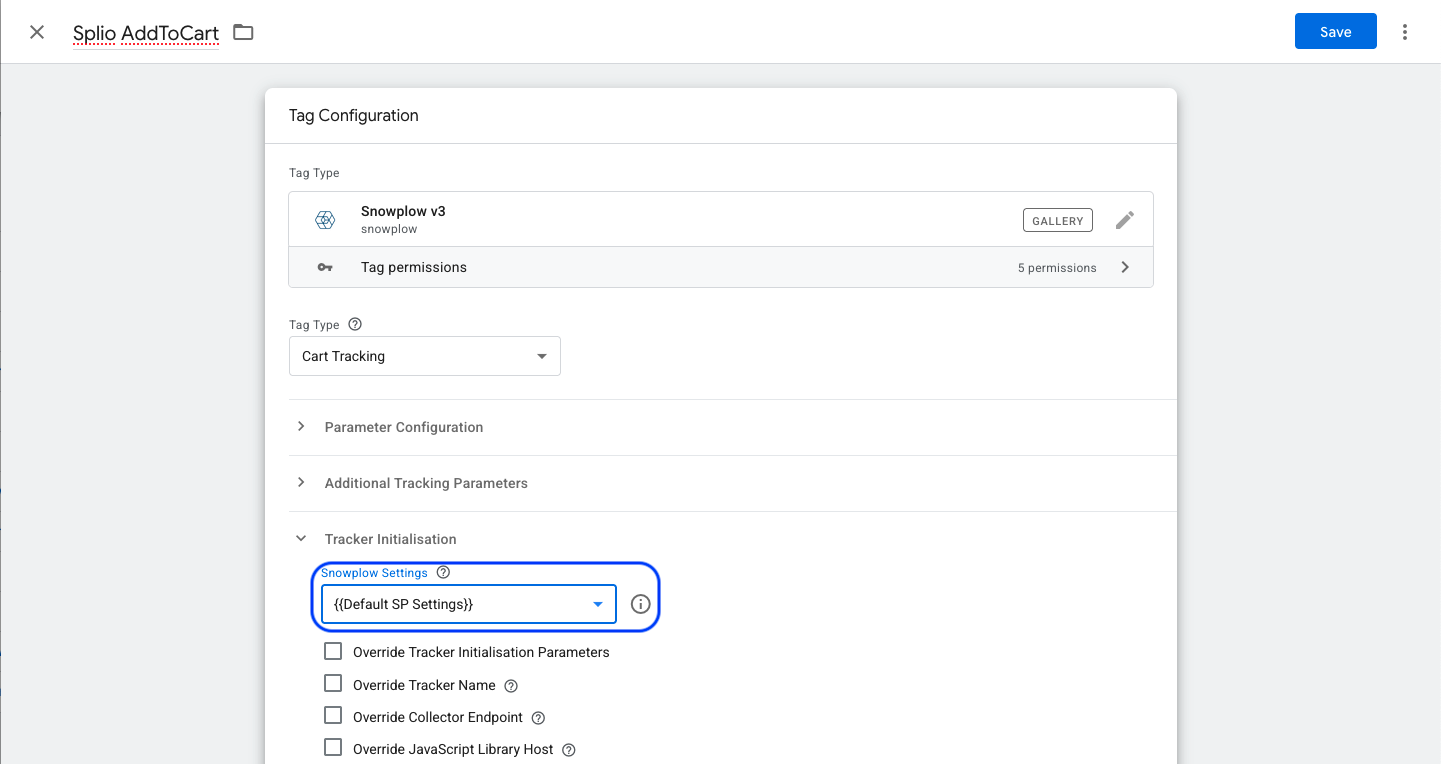Click the help icon next to Tag Type label
The width and height of the screenshot is (1441, 764).
355,325
